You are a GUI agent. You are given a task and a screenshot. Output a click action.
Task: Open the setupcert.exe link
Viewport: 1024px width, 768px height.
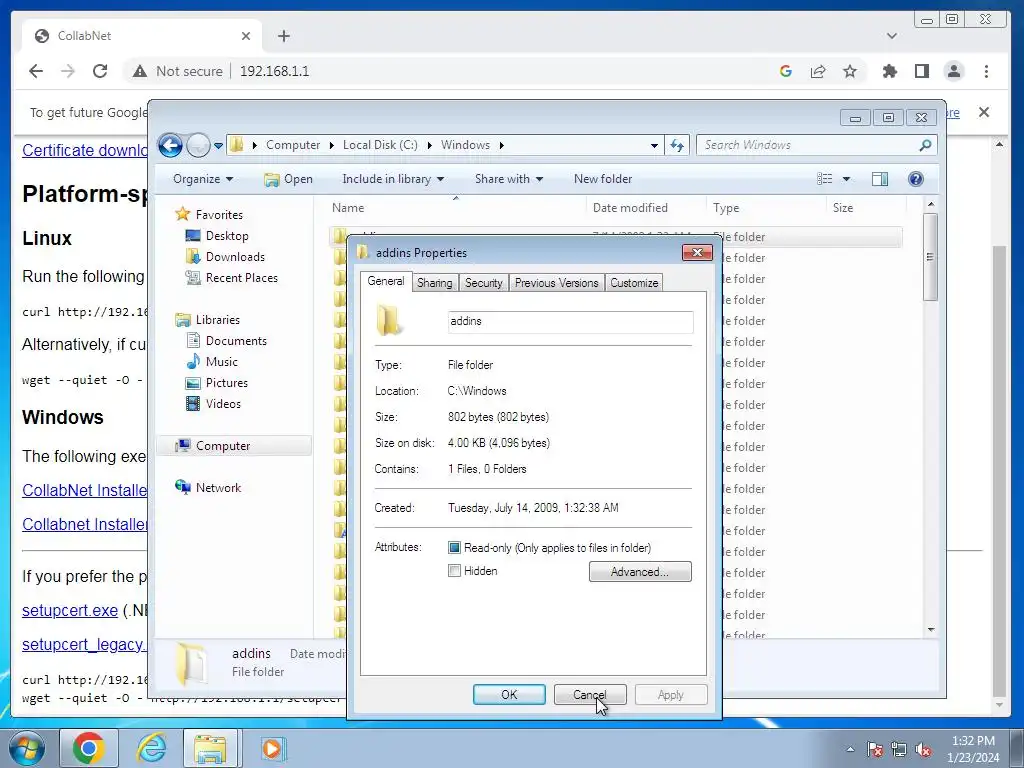click(70, 611)
